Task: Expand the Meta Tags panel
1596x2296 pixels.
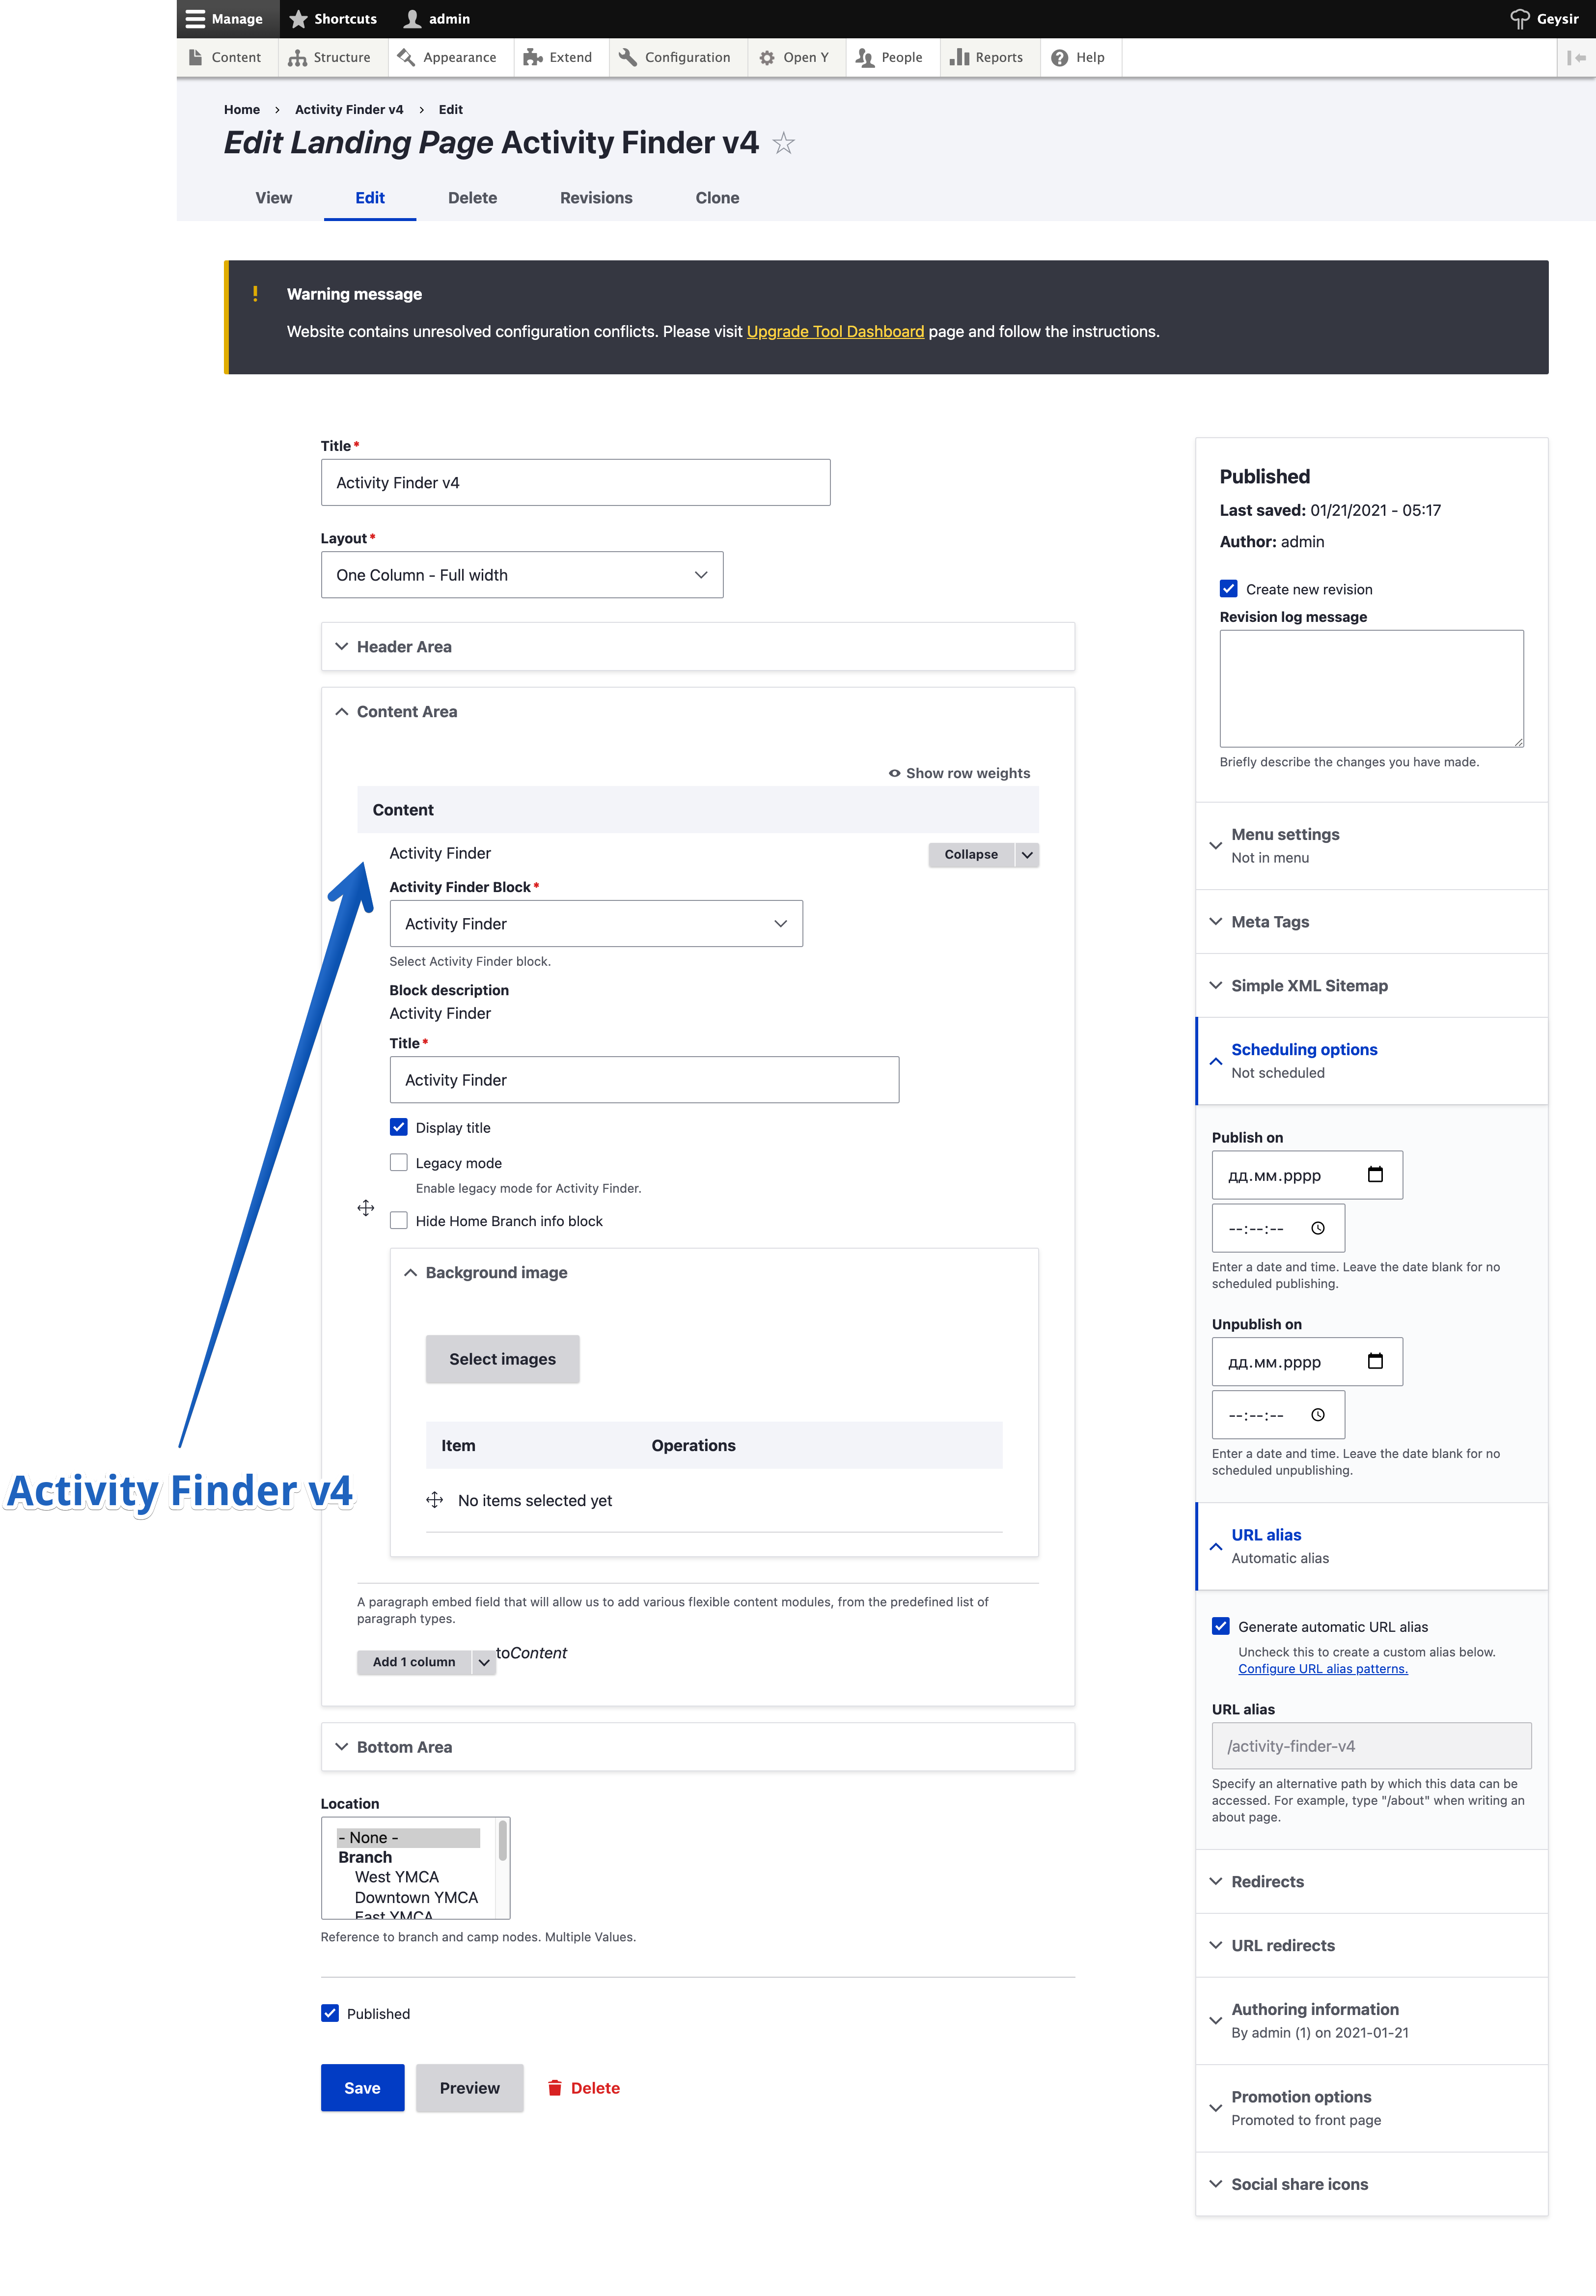Action: [1372, 922]
